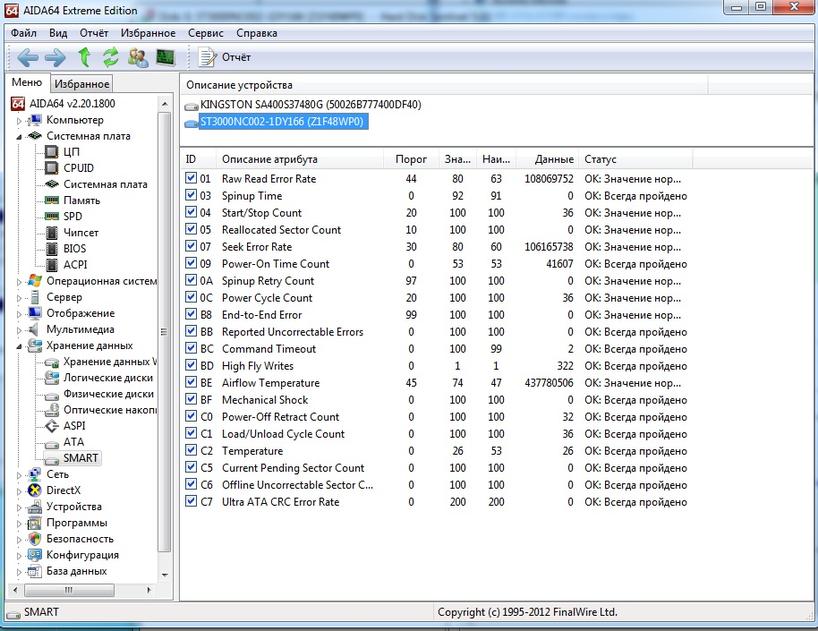The height and width of the screenshot is (631, 818).
Task: Sort by Статус column header
Action: tap(636, 159)
